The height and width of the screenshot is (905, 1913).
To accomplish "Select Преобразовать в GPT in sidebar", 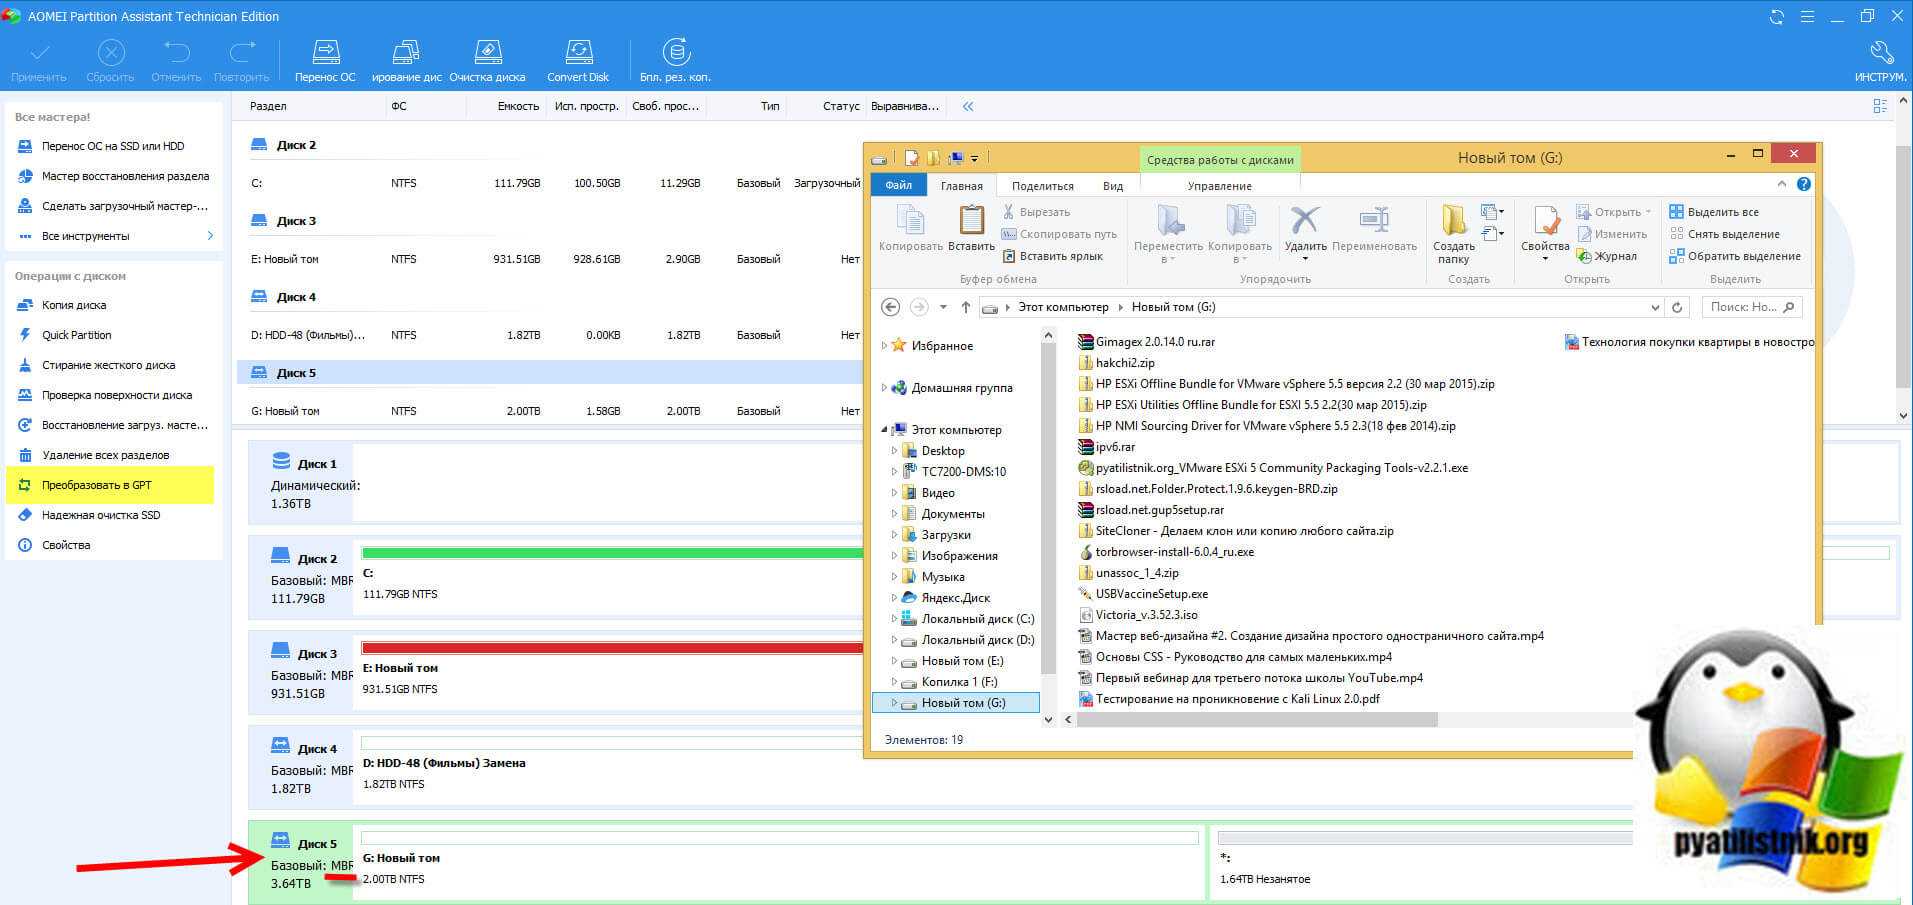I will pyautogui.click(x=96, y=485).
